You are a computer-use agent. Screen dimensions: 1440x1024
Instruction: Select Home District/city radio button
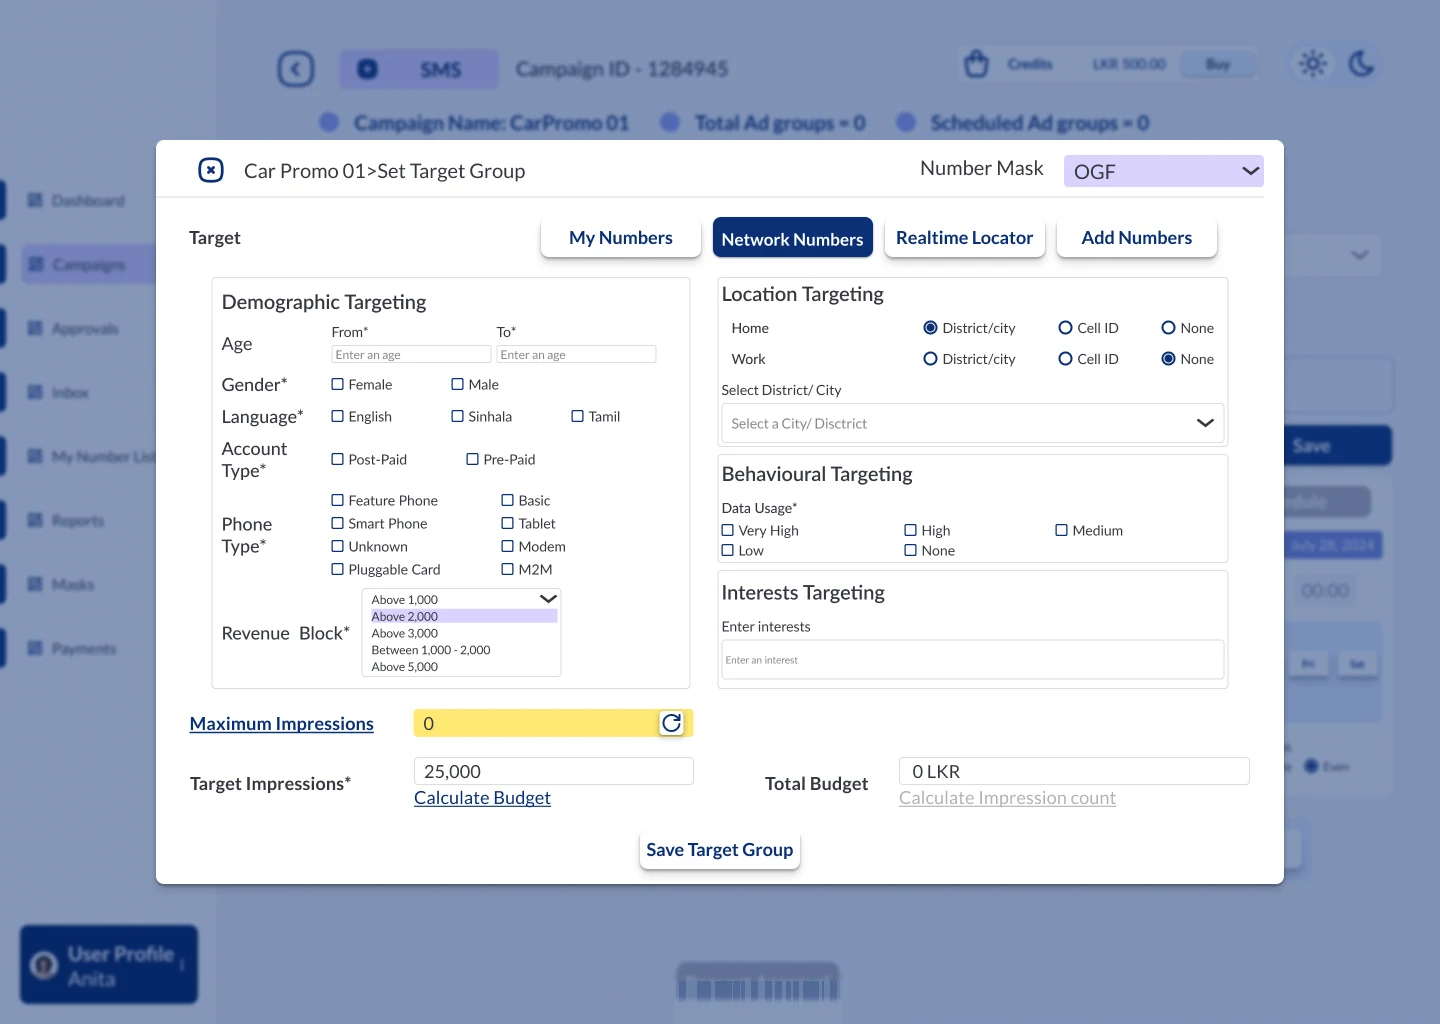930,328
